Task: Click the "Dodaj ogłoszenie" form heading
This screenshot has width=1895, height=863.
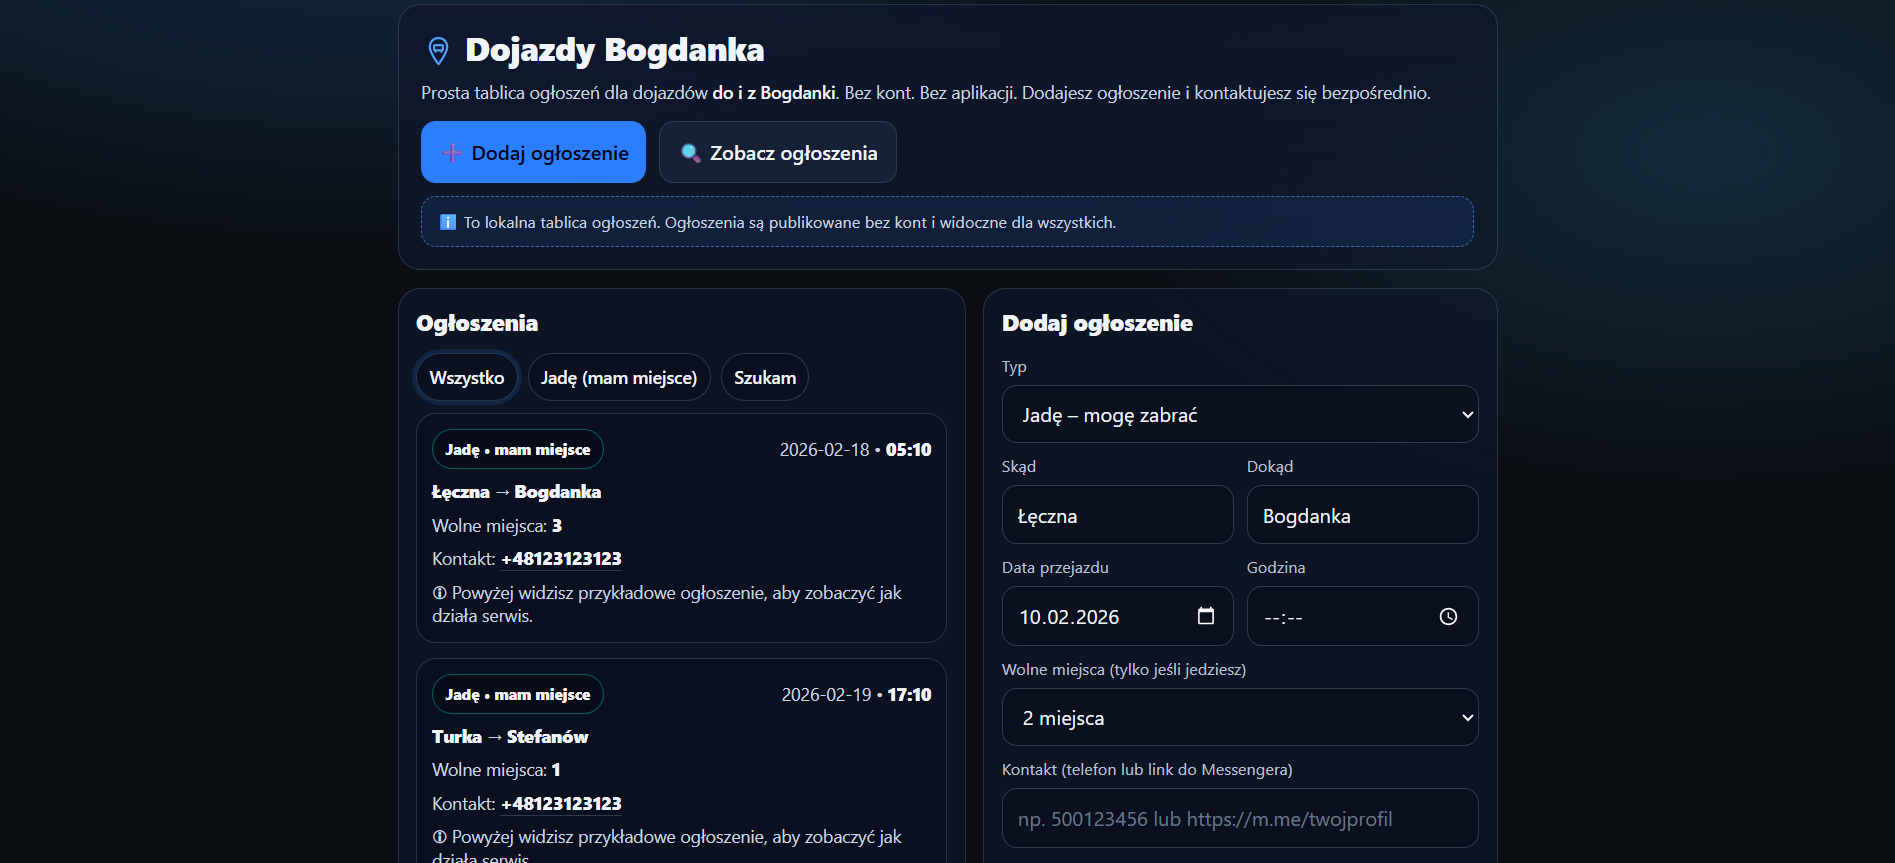Action: click(1097, 323)
